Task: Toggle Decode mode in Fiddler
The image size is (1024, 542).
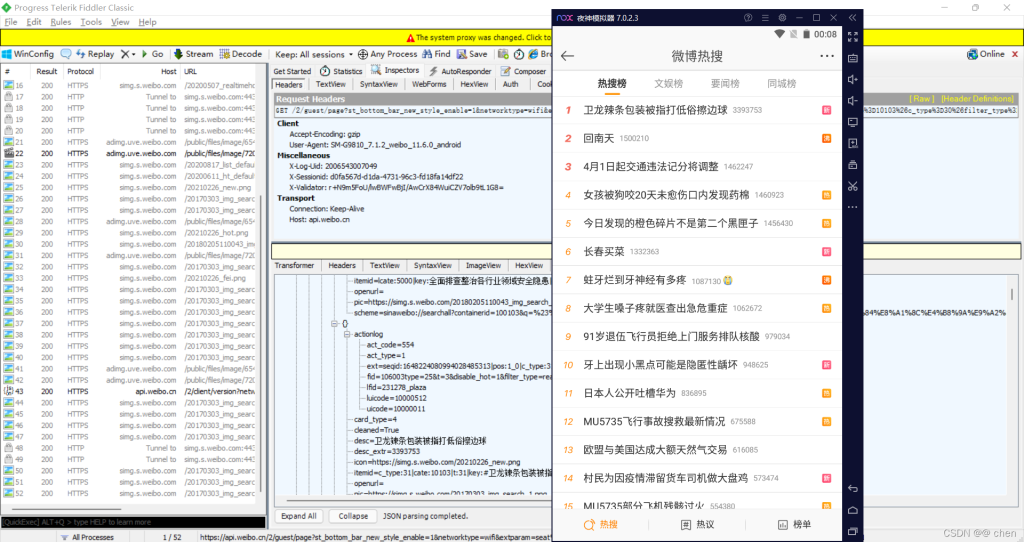Action: [x=241, y=54]
